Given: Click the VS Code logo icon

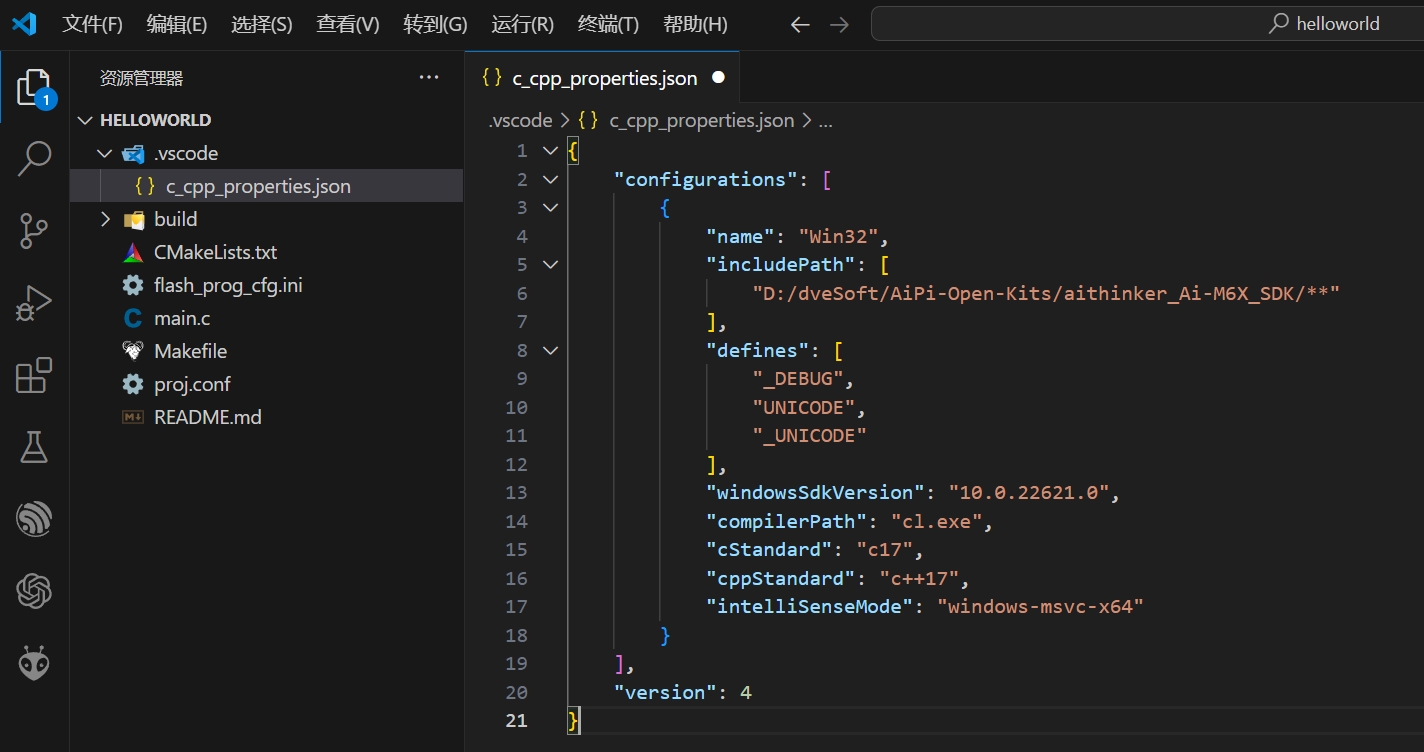Looking at the screenshot, I should (x=24, y=24).
